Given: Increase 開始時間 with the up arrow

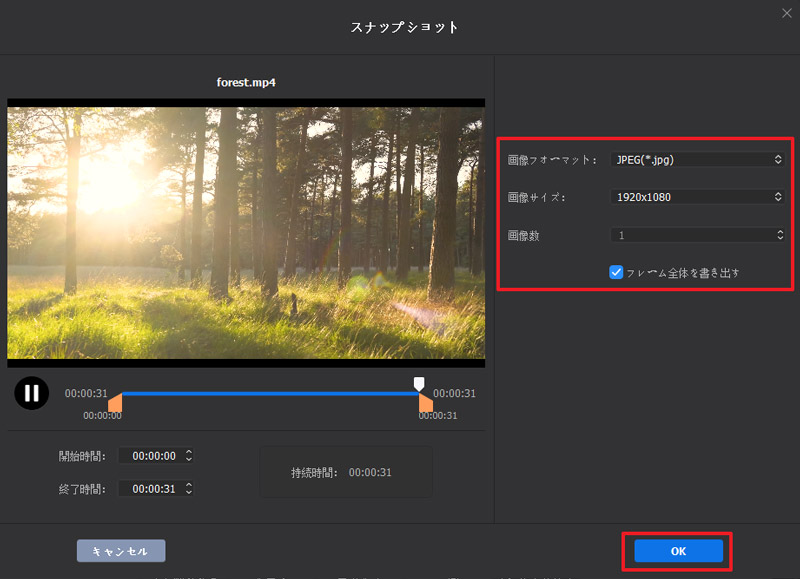Looking at the screenshot, I should tap(189, 452).
